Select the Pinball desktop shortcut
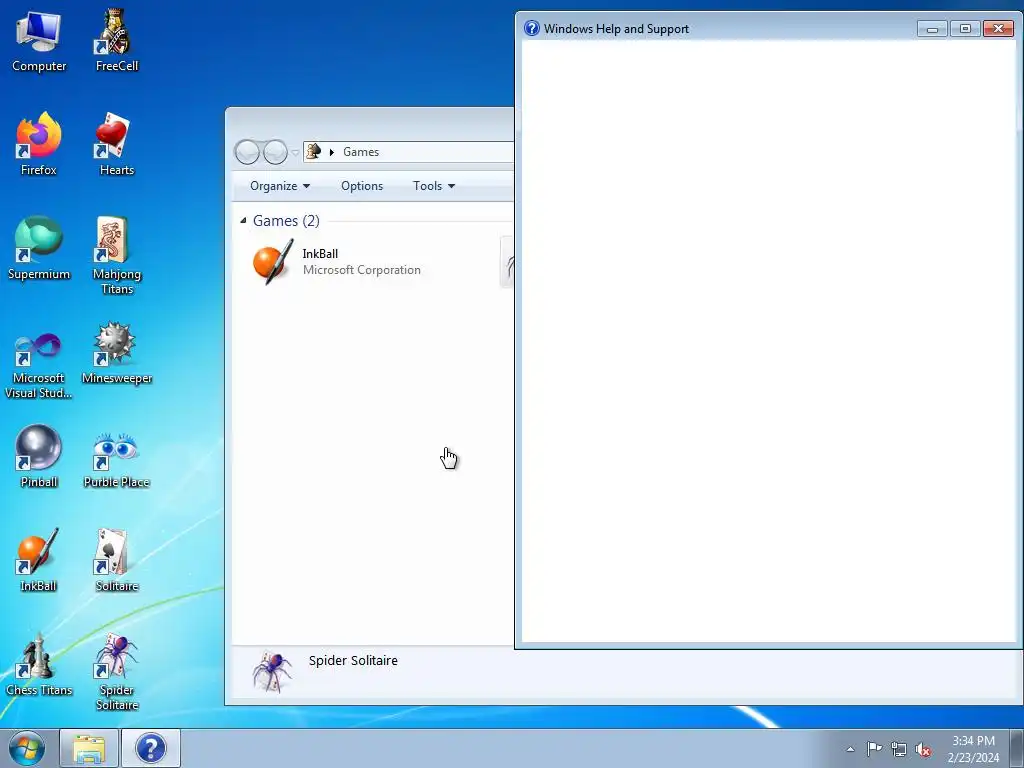1024x768 pixels. tap(39, 456)
